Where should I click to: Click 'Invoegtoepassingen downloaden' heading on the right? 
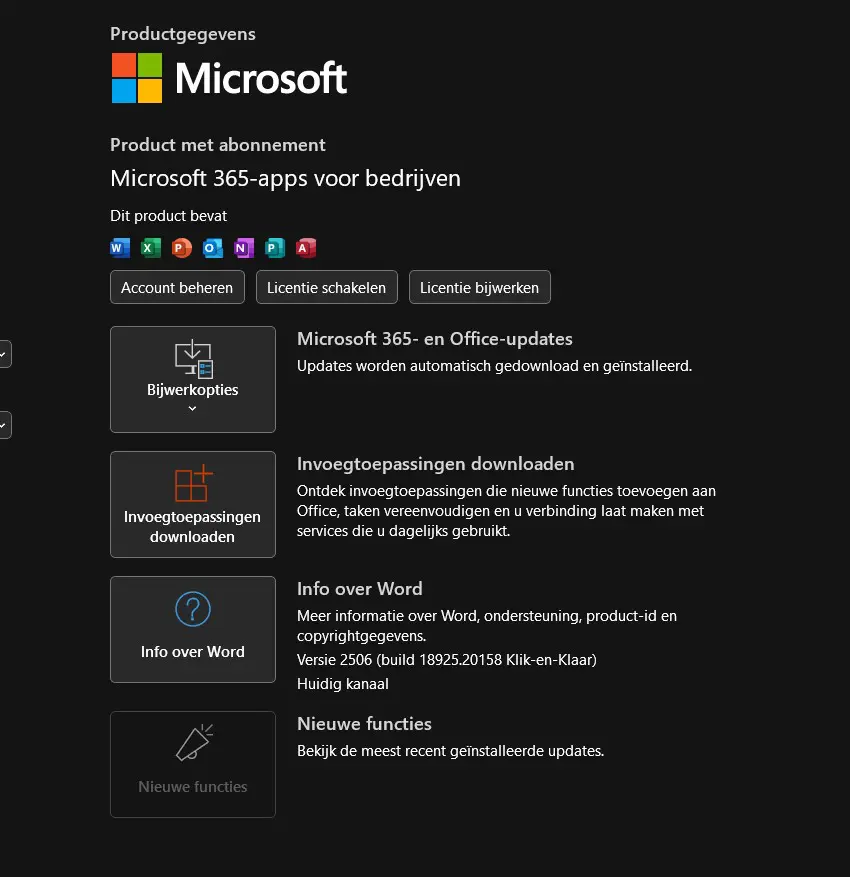(x=436, y=464)
